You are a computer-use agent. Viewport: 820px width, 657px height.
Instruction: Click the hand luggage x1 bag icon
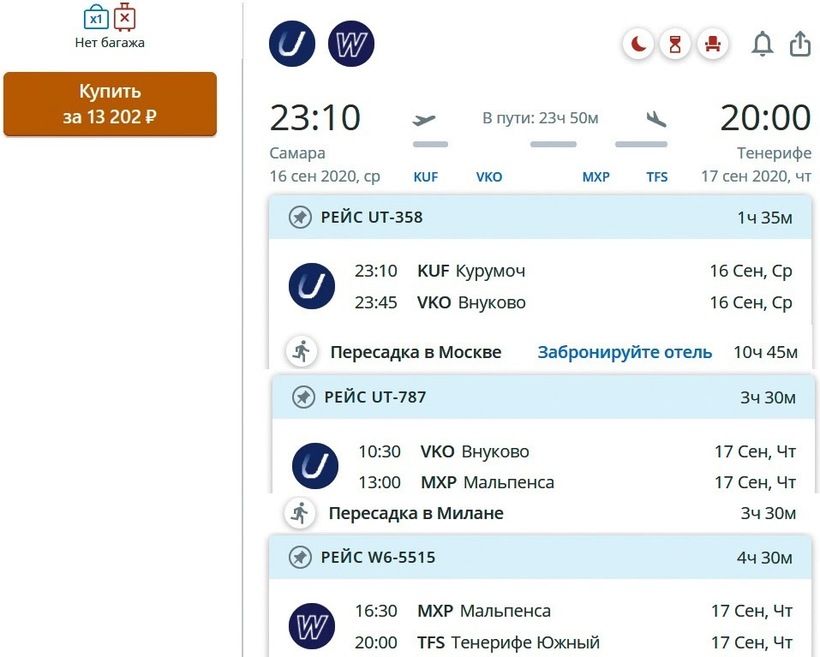[96, 19]
